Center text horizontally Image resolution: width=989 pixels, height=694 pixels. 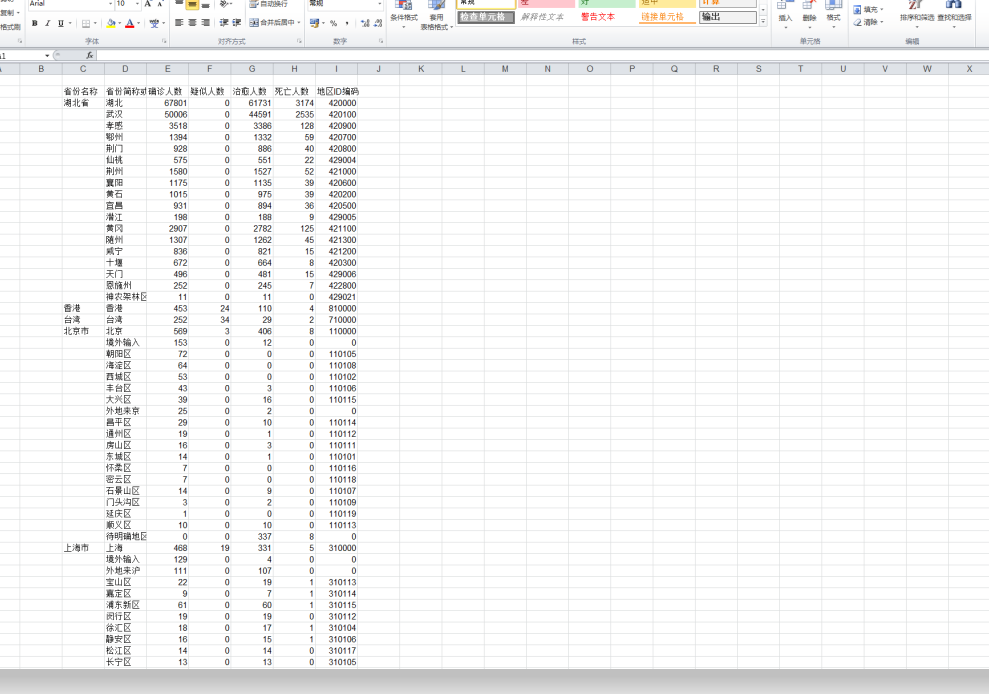pos(192,23)
